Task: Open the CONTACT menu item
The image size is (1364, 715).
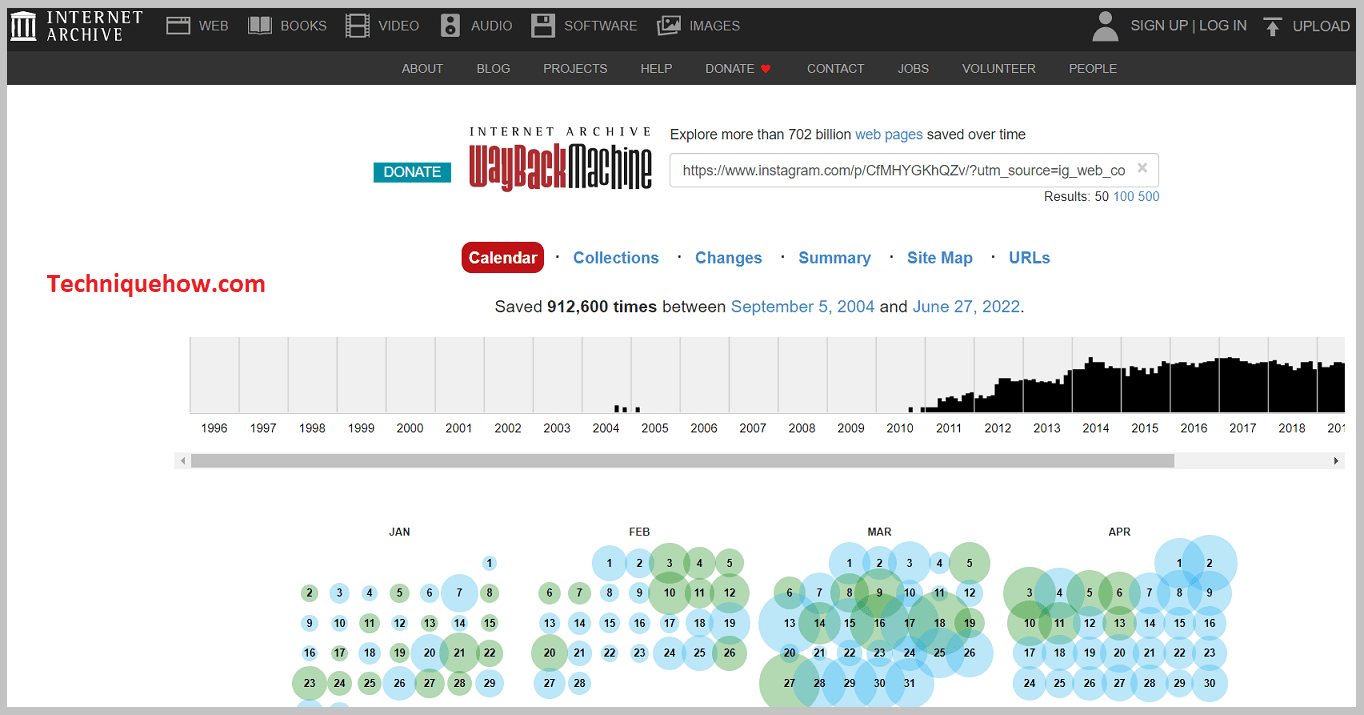Action: click(x=835, y=69)
